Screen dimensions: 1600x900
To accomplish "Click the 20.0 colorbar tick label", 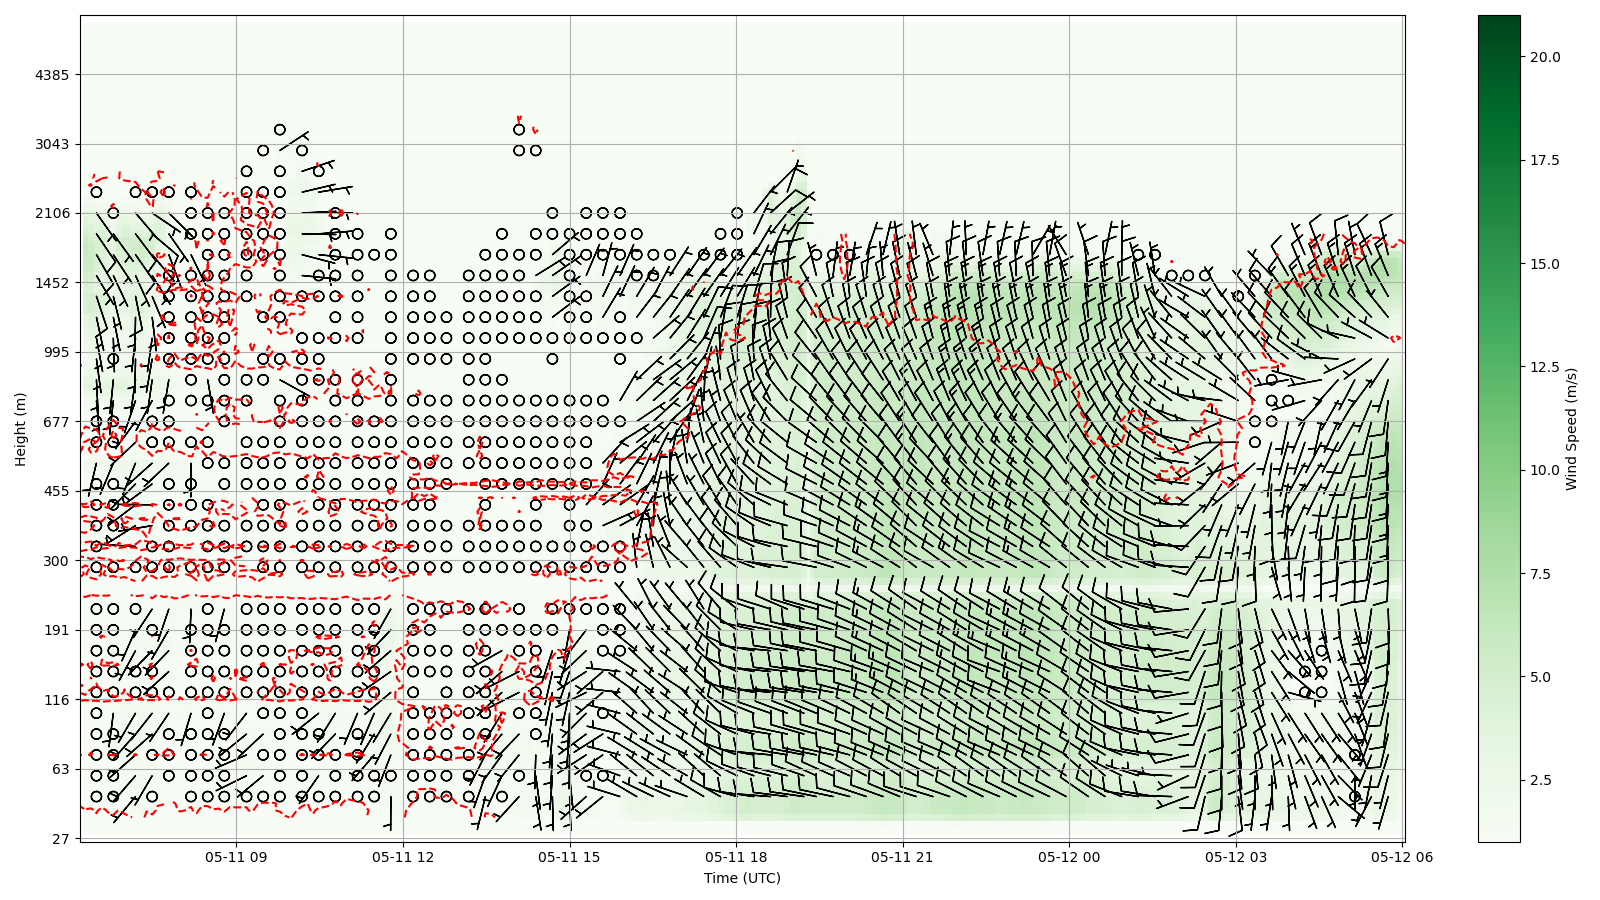I will coord(1544,57).
